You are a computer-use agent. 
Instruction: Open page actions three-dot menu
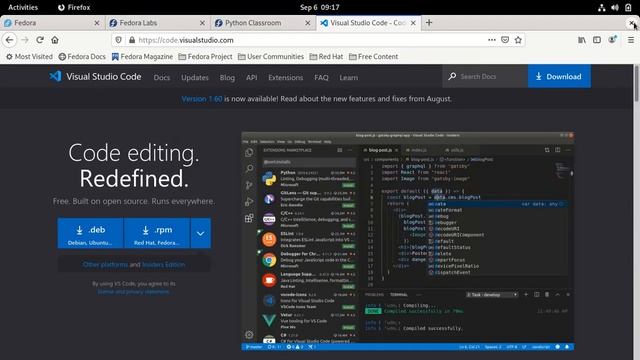(x=492, y=40)
